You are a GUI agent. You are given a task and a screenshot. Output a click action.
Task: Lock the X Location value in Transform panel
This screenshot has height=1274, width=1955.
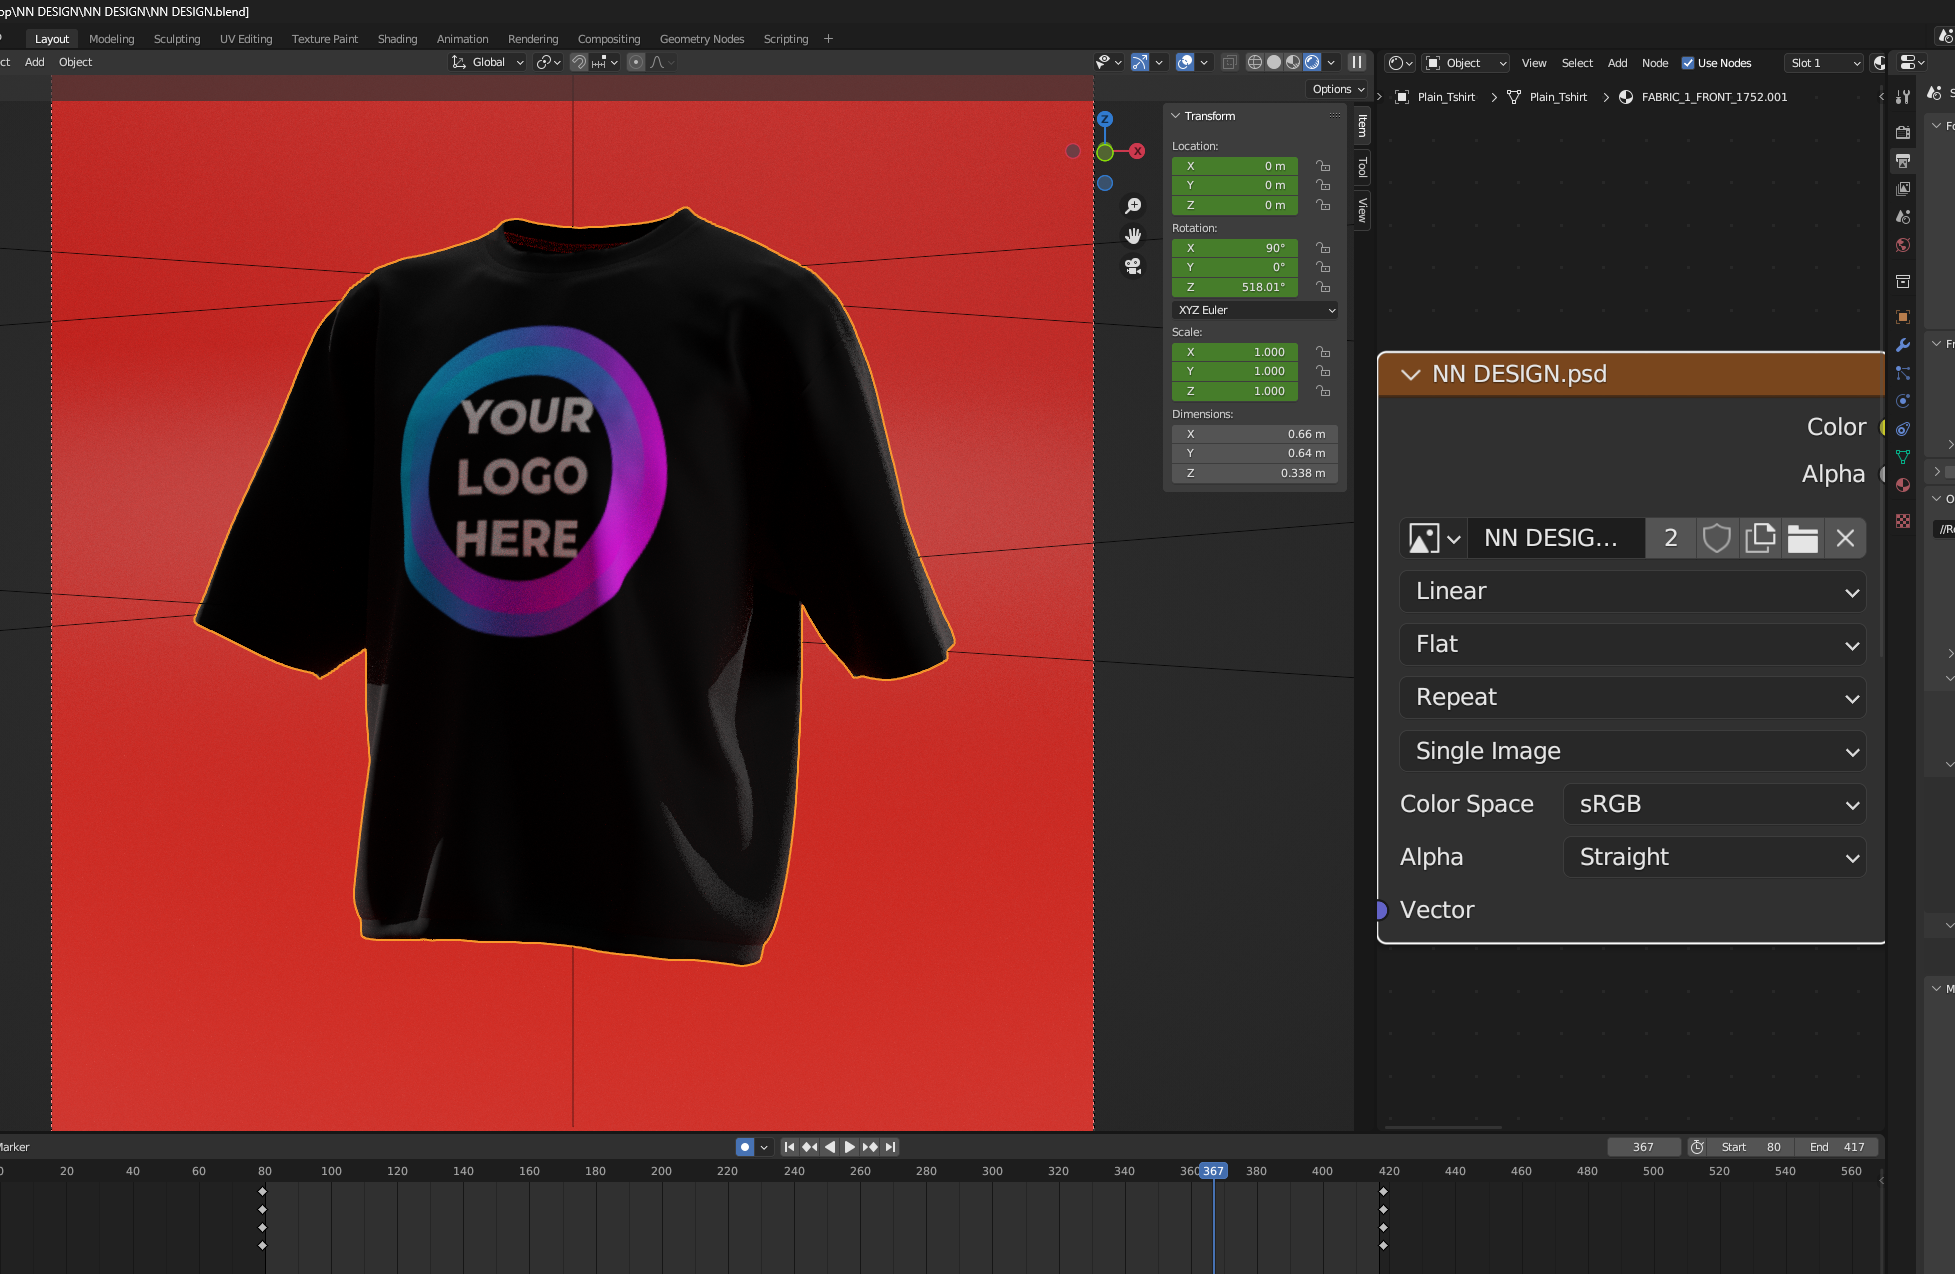[1323, 166]
